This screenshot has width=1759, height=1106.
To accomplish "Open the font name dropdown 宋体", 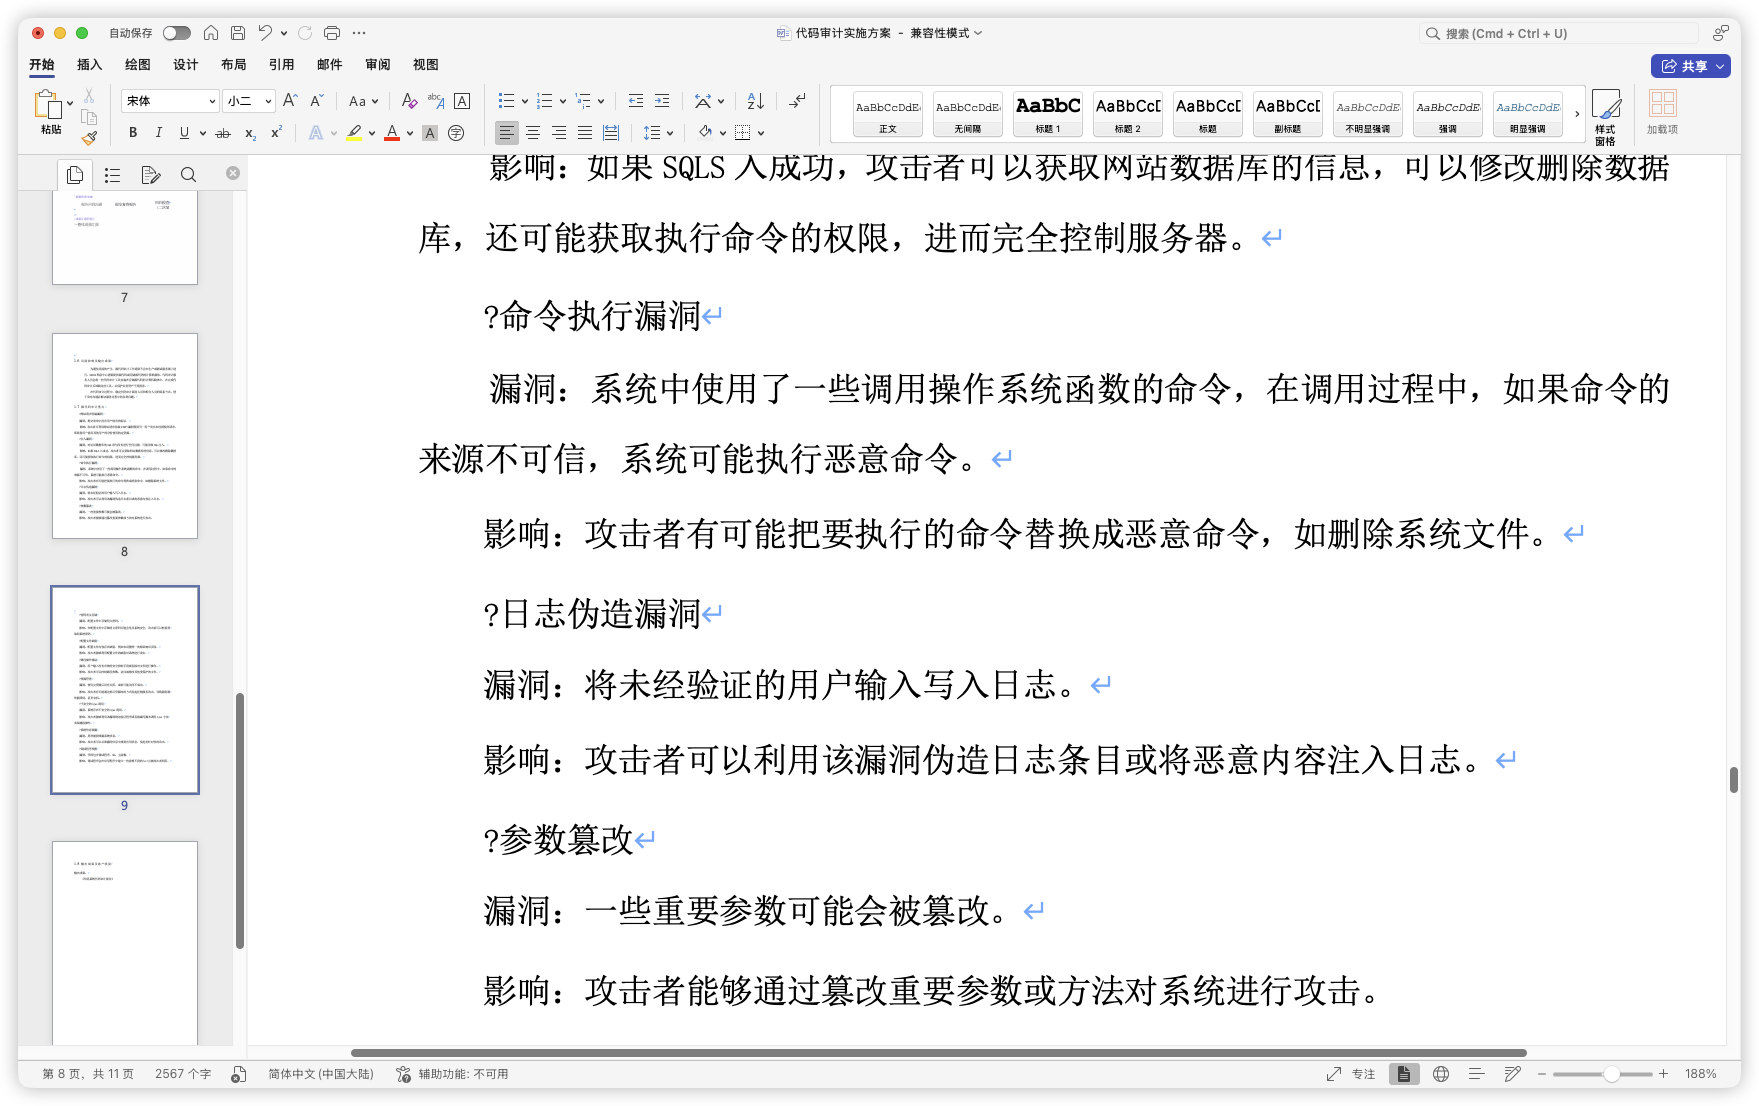I will [x=171, y=101].
